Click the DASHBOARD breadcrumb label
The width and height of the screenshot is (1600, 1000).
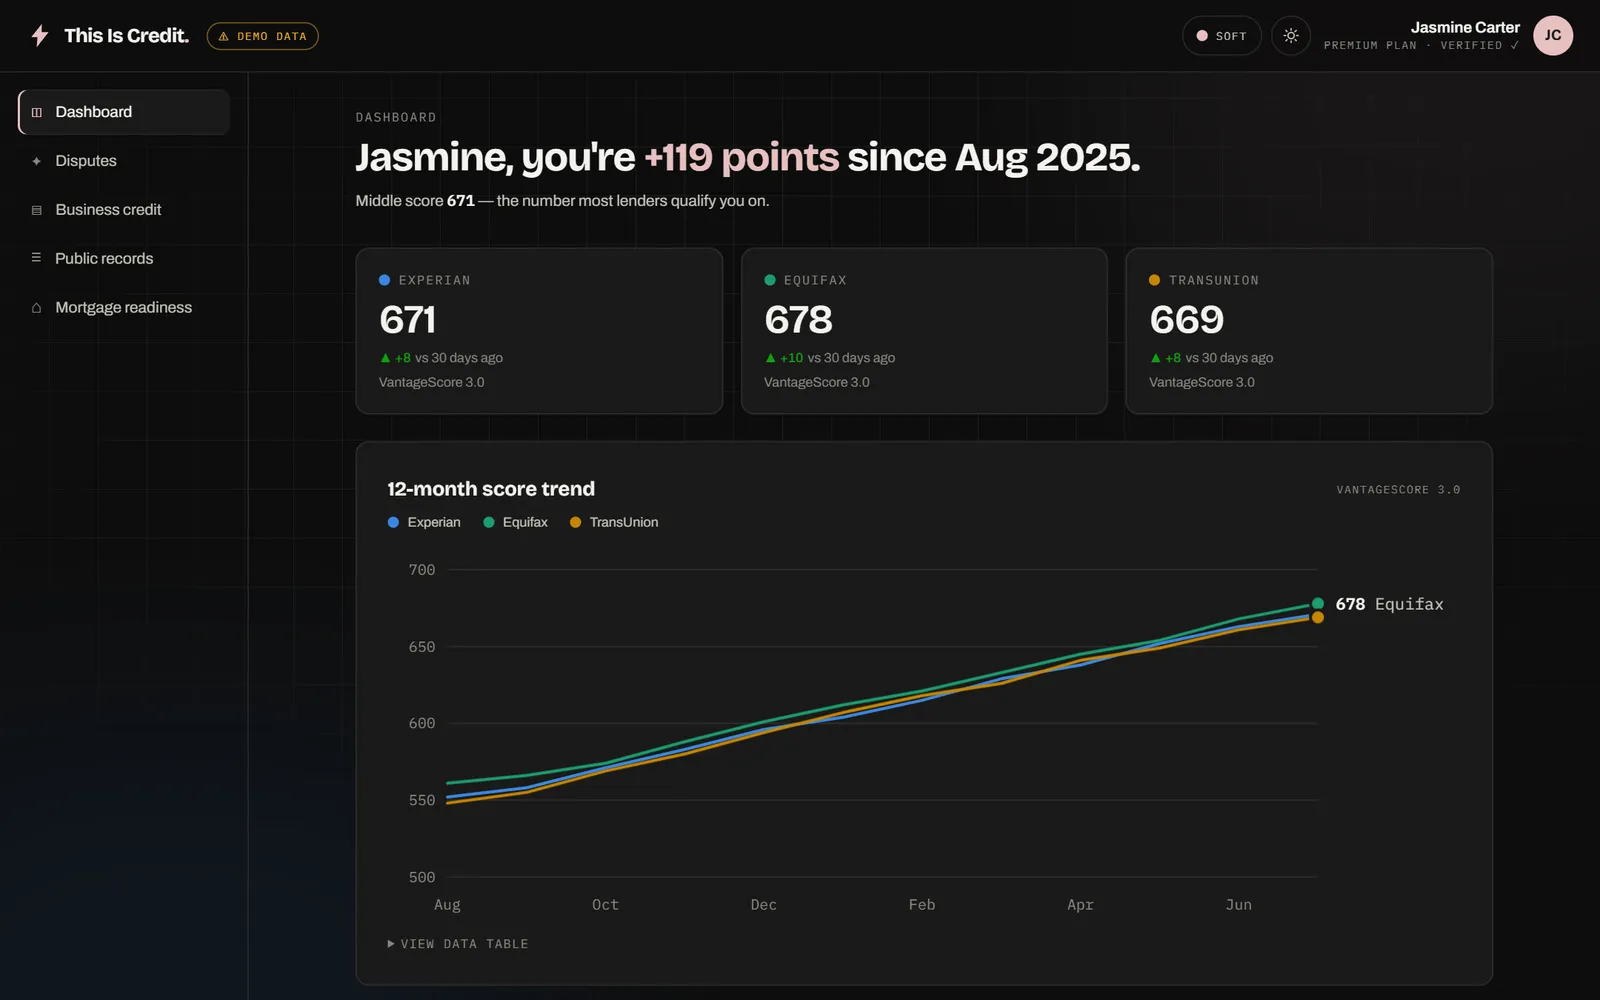click(396, 117)
